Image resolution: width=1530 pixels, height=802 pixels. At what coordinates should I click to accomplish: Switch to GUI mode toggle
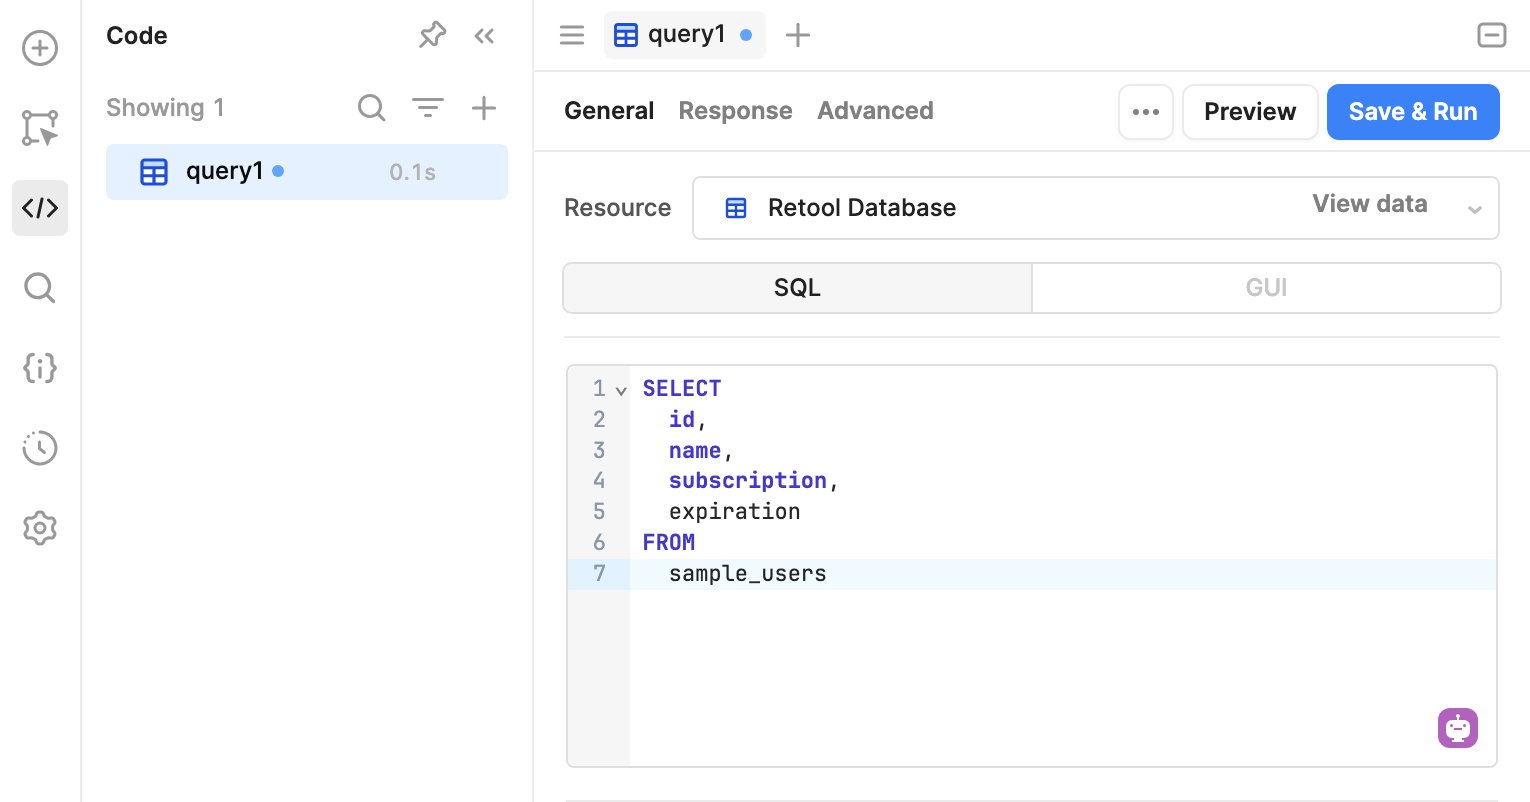pyautogui.click(x=1266, y=288)
